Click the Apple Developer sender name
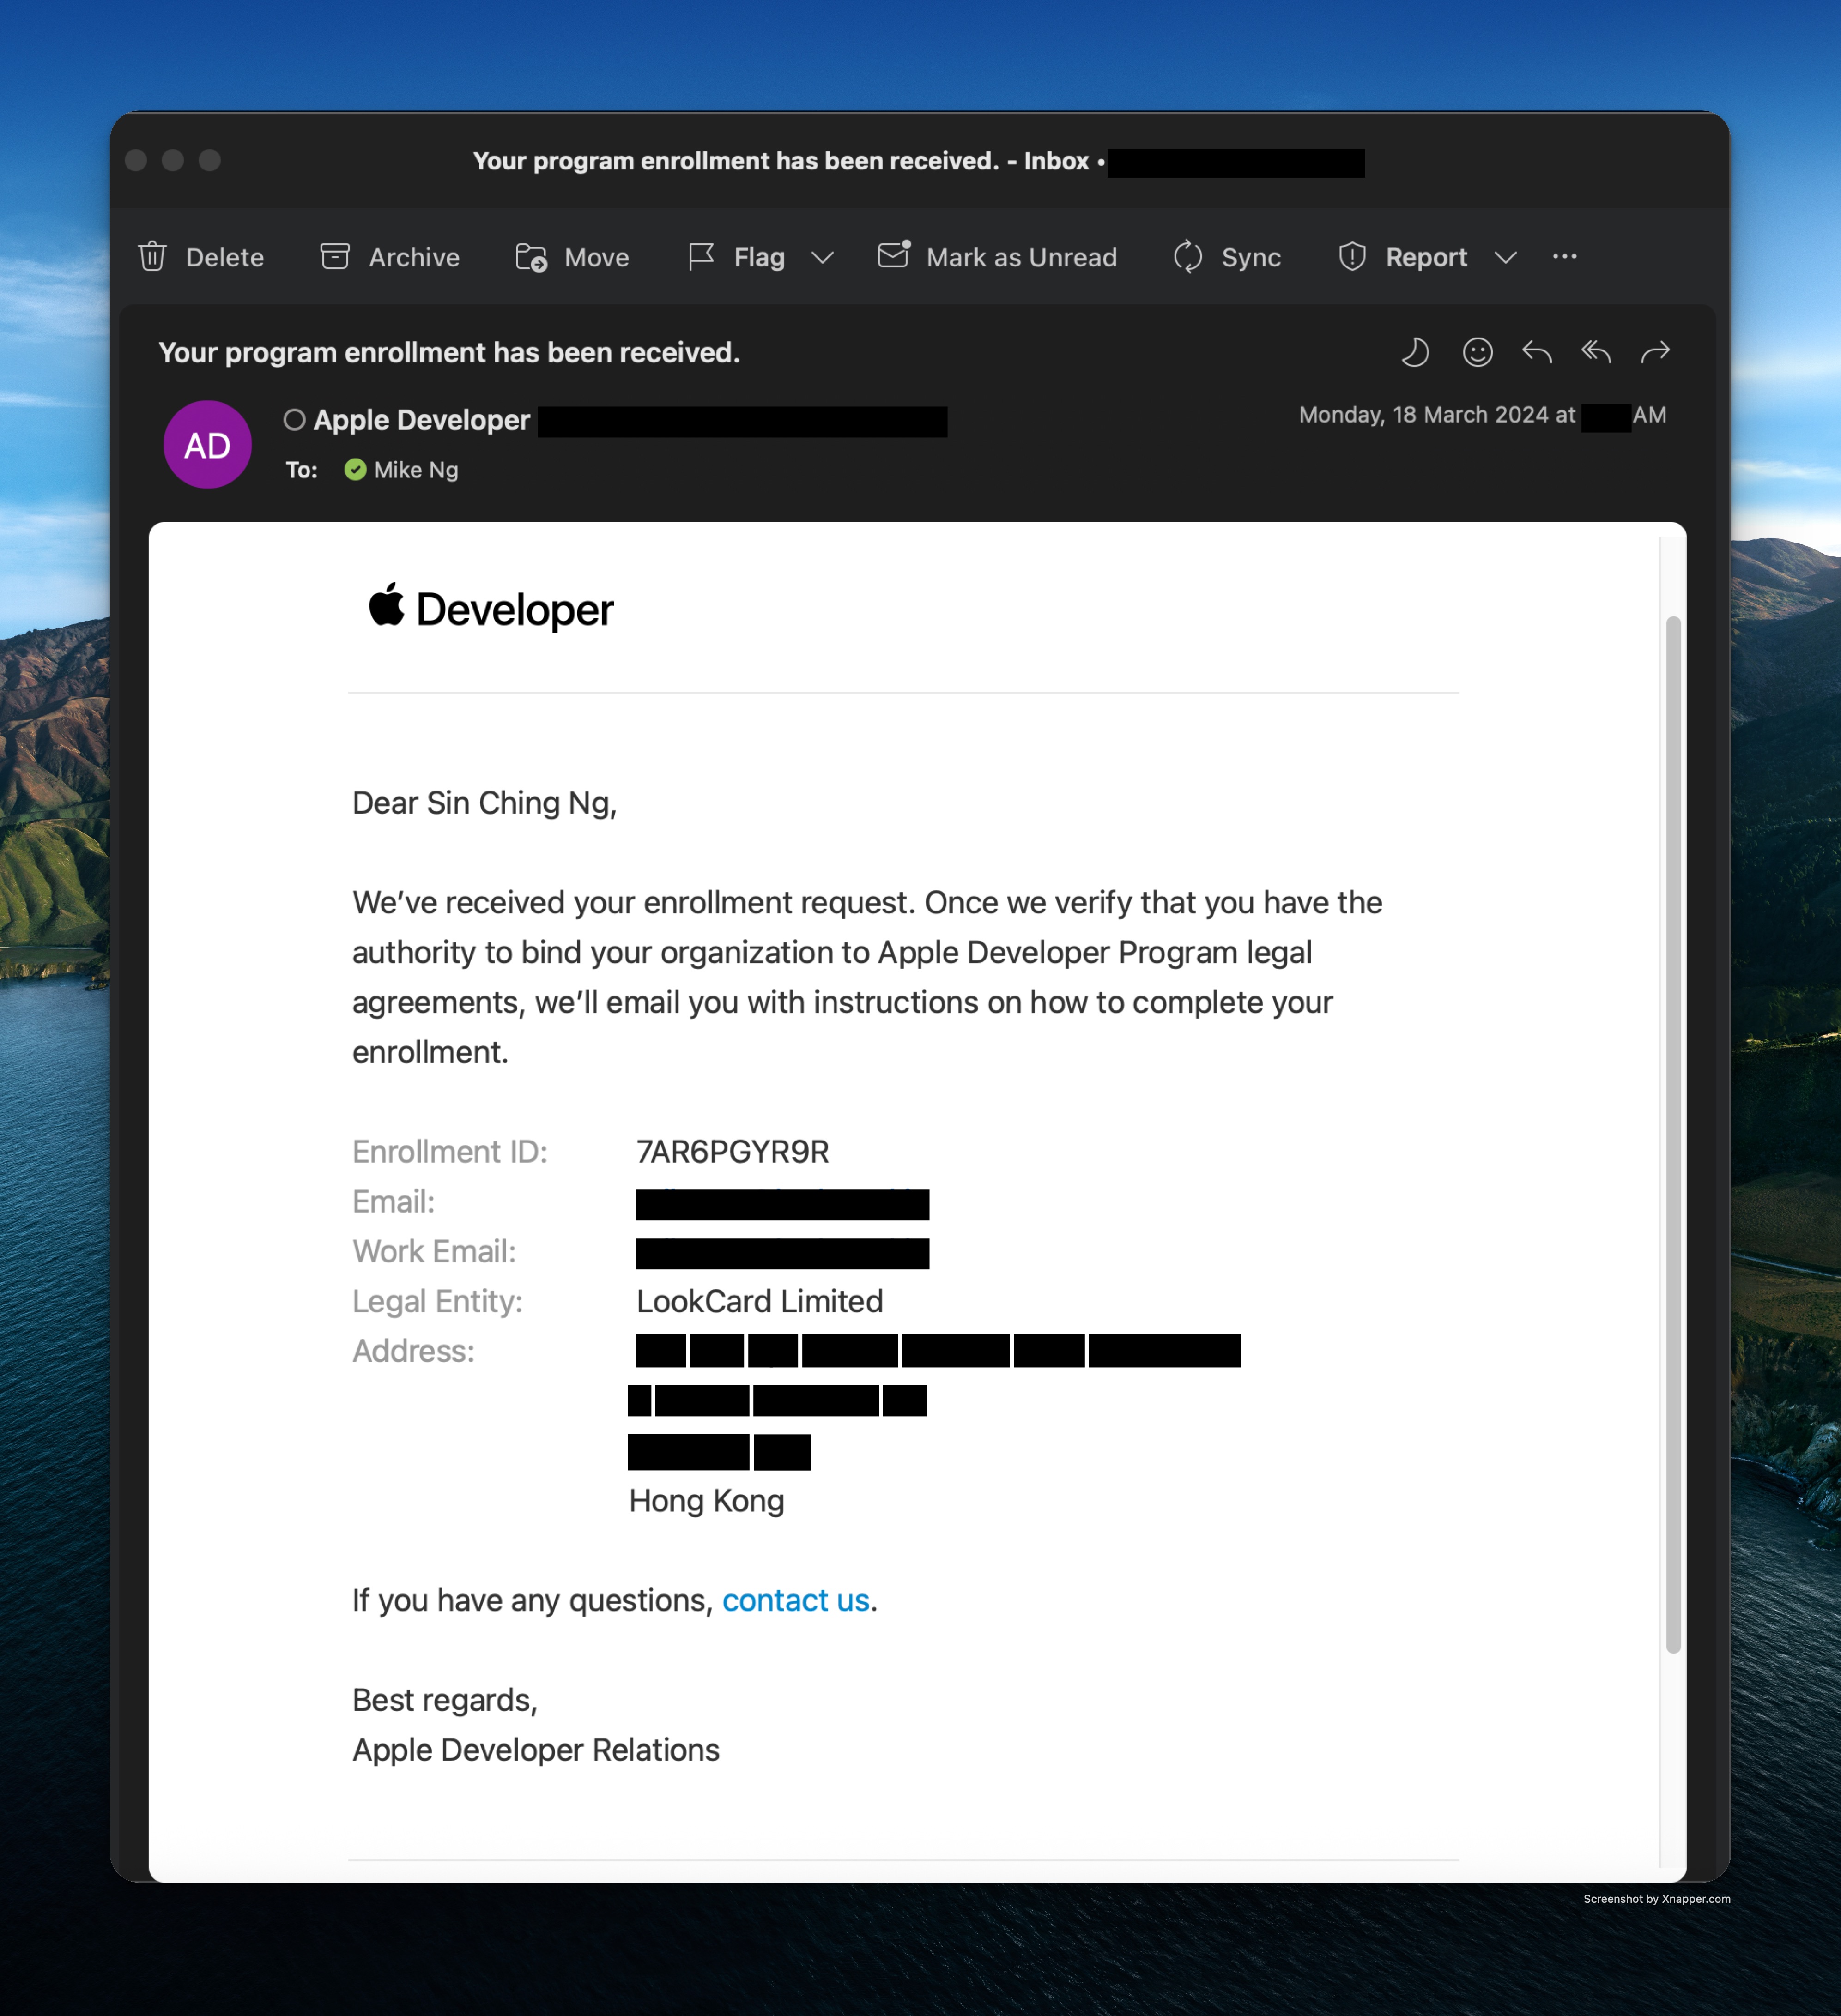The height and width of the screenshot is (2016, 1841). 421,420
